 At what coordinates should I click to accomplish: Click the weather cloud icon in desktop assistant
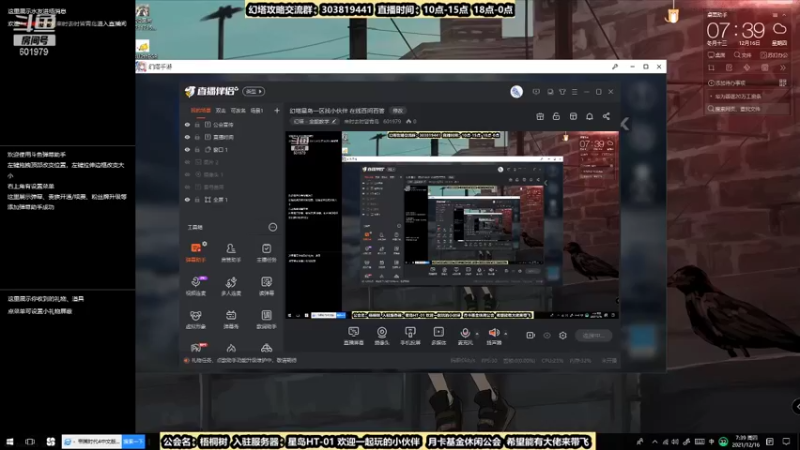click(x=780, y=30)
